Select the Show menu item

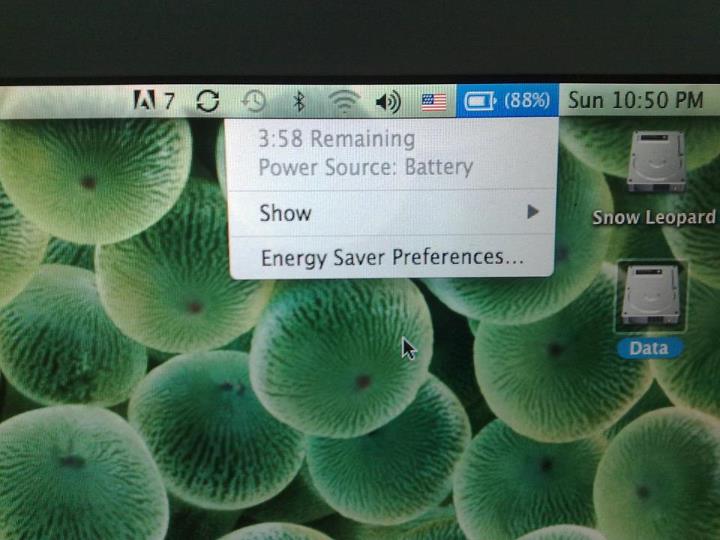click(x=286, y=213)
